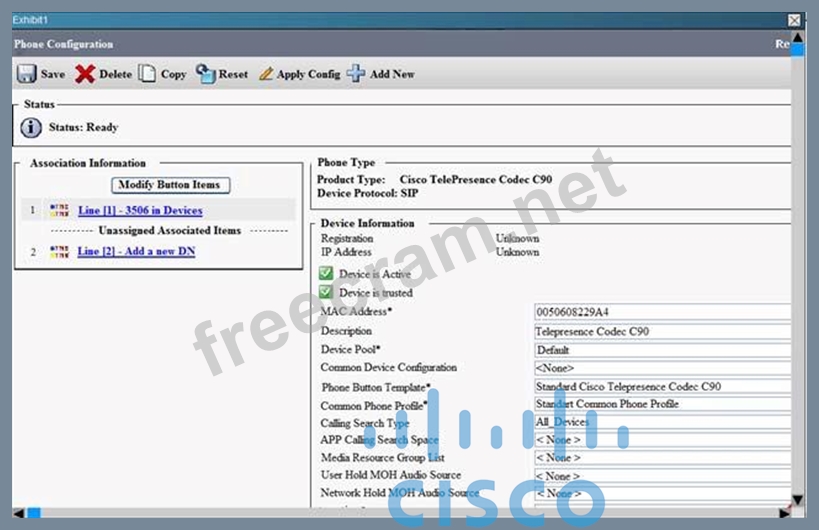819x530 pixels.
Task: Click the Save floppy disk icon
Action: pos(26,74)
